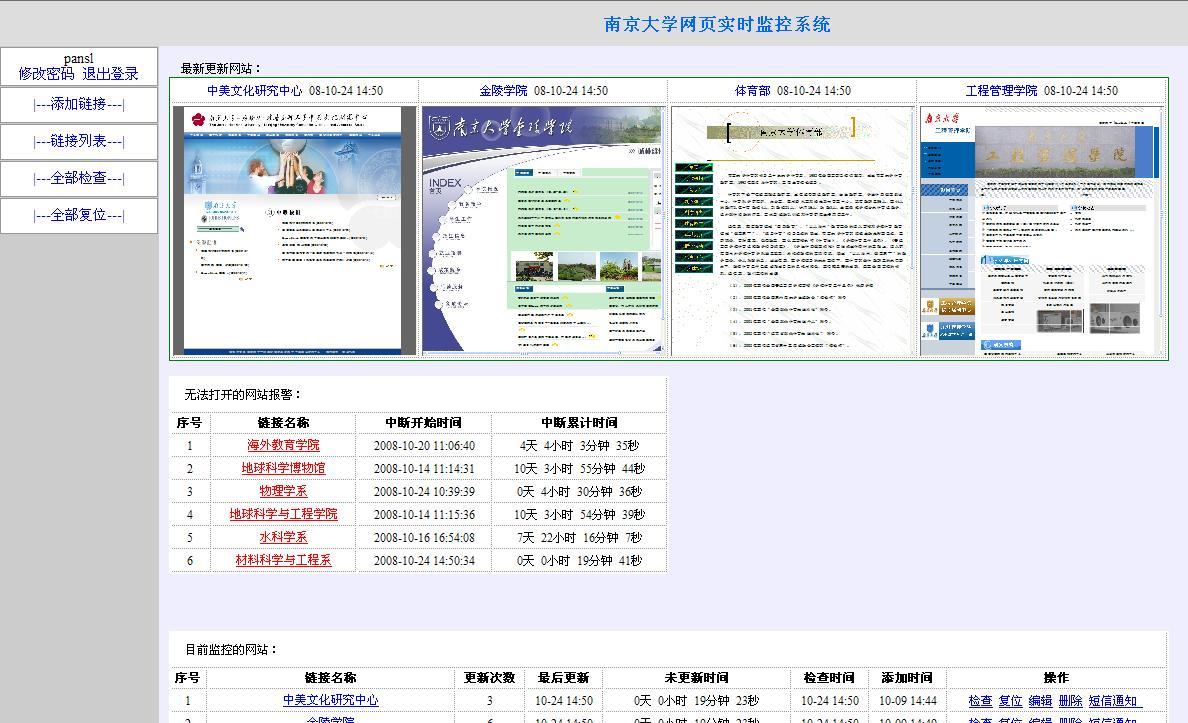Click the 中美文化研究中心 website screenshot

coord(295,230)
